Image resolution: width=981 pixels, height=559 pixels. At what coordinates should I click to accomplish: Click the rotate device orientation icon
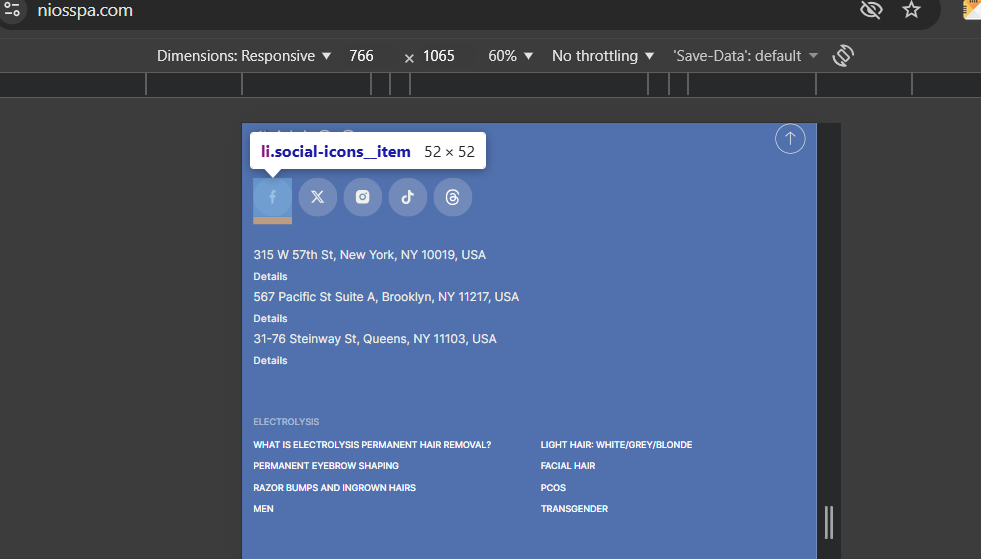(x=843, y=56)
